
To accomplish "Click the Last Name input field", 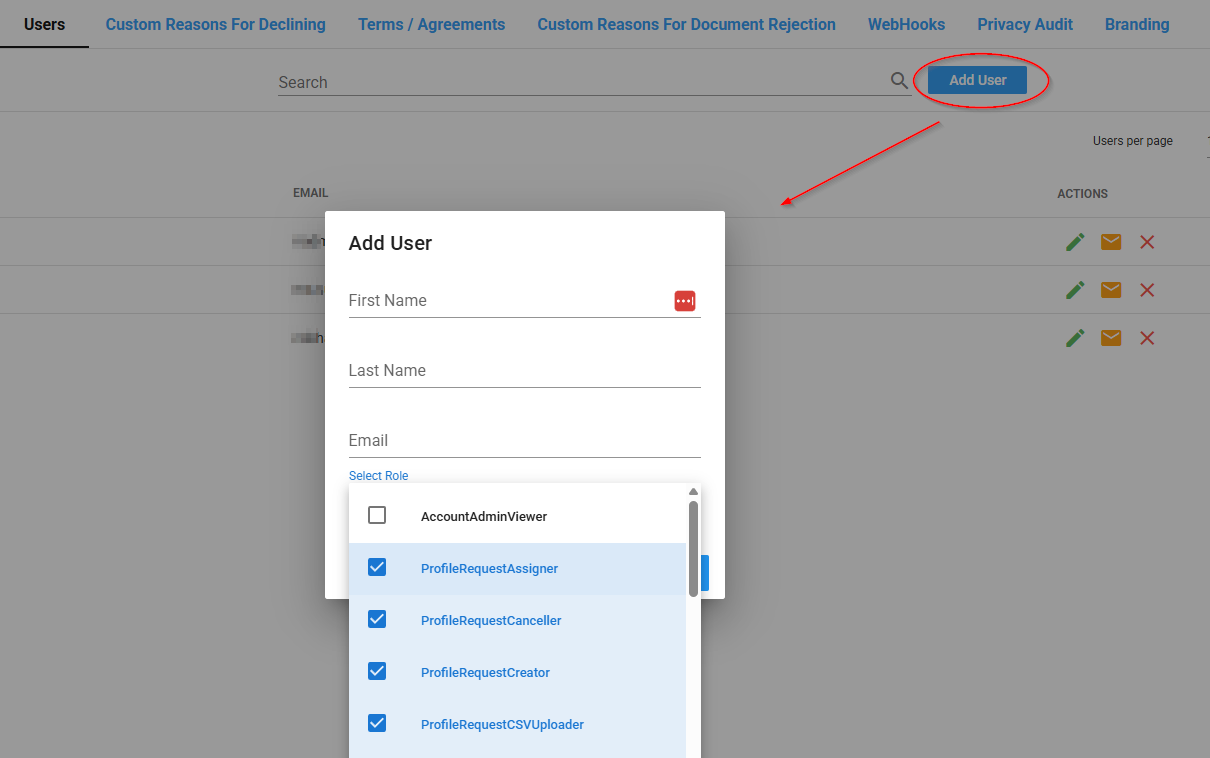I will click(x=524, y=371).
